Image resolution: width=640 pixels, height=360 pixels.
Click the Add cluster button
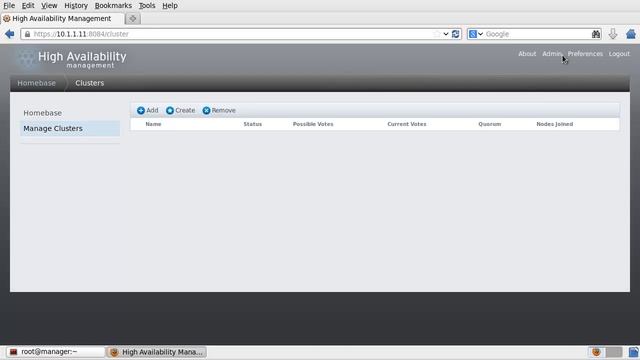tap(148, 111)
